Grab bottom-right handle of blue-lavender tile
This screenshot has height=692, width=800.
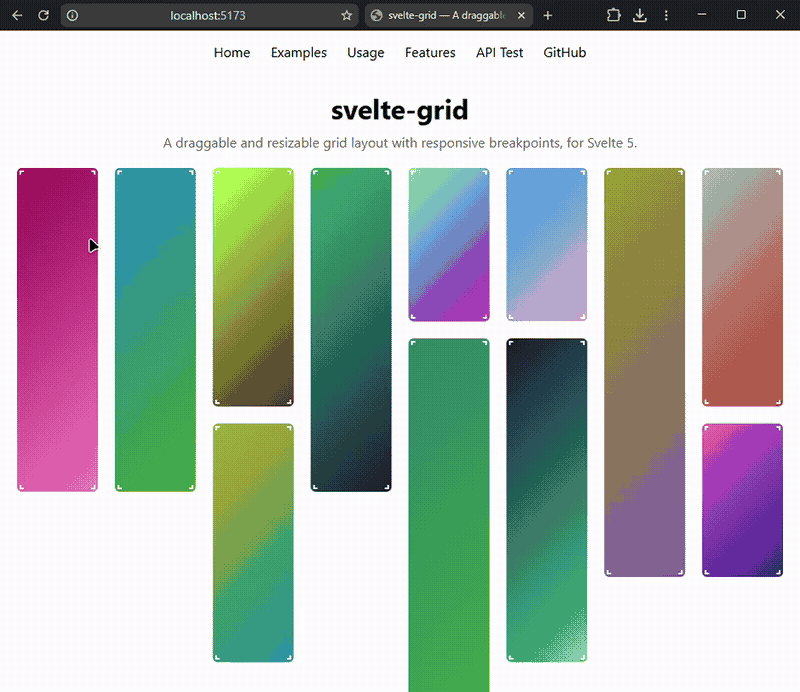583,317
